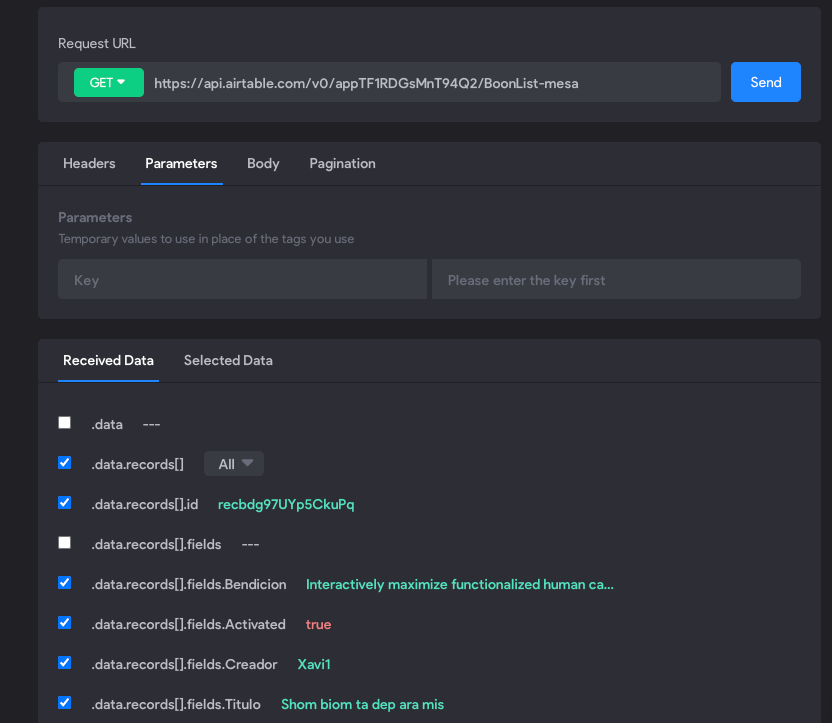
Task: Uncheck the .data.records[] checkbox
Action: [65, 463]
